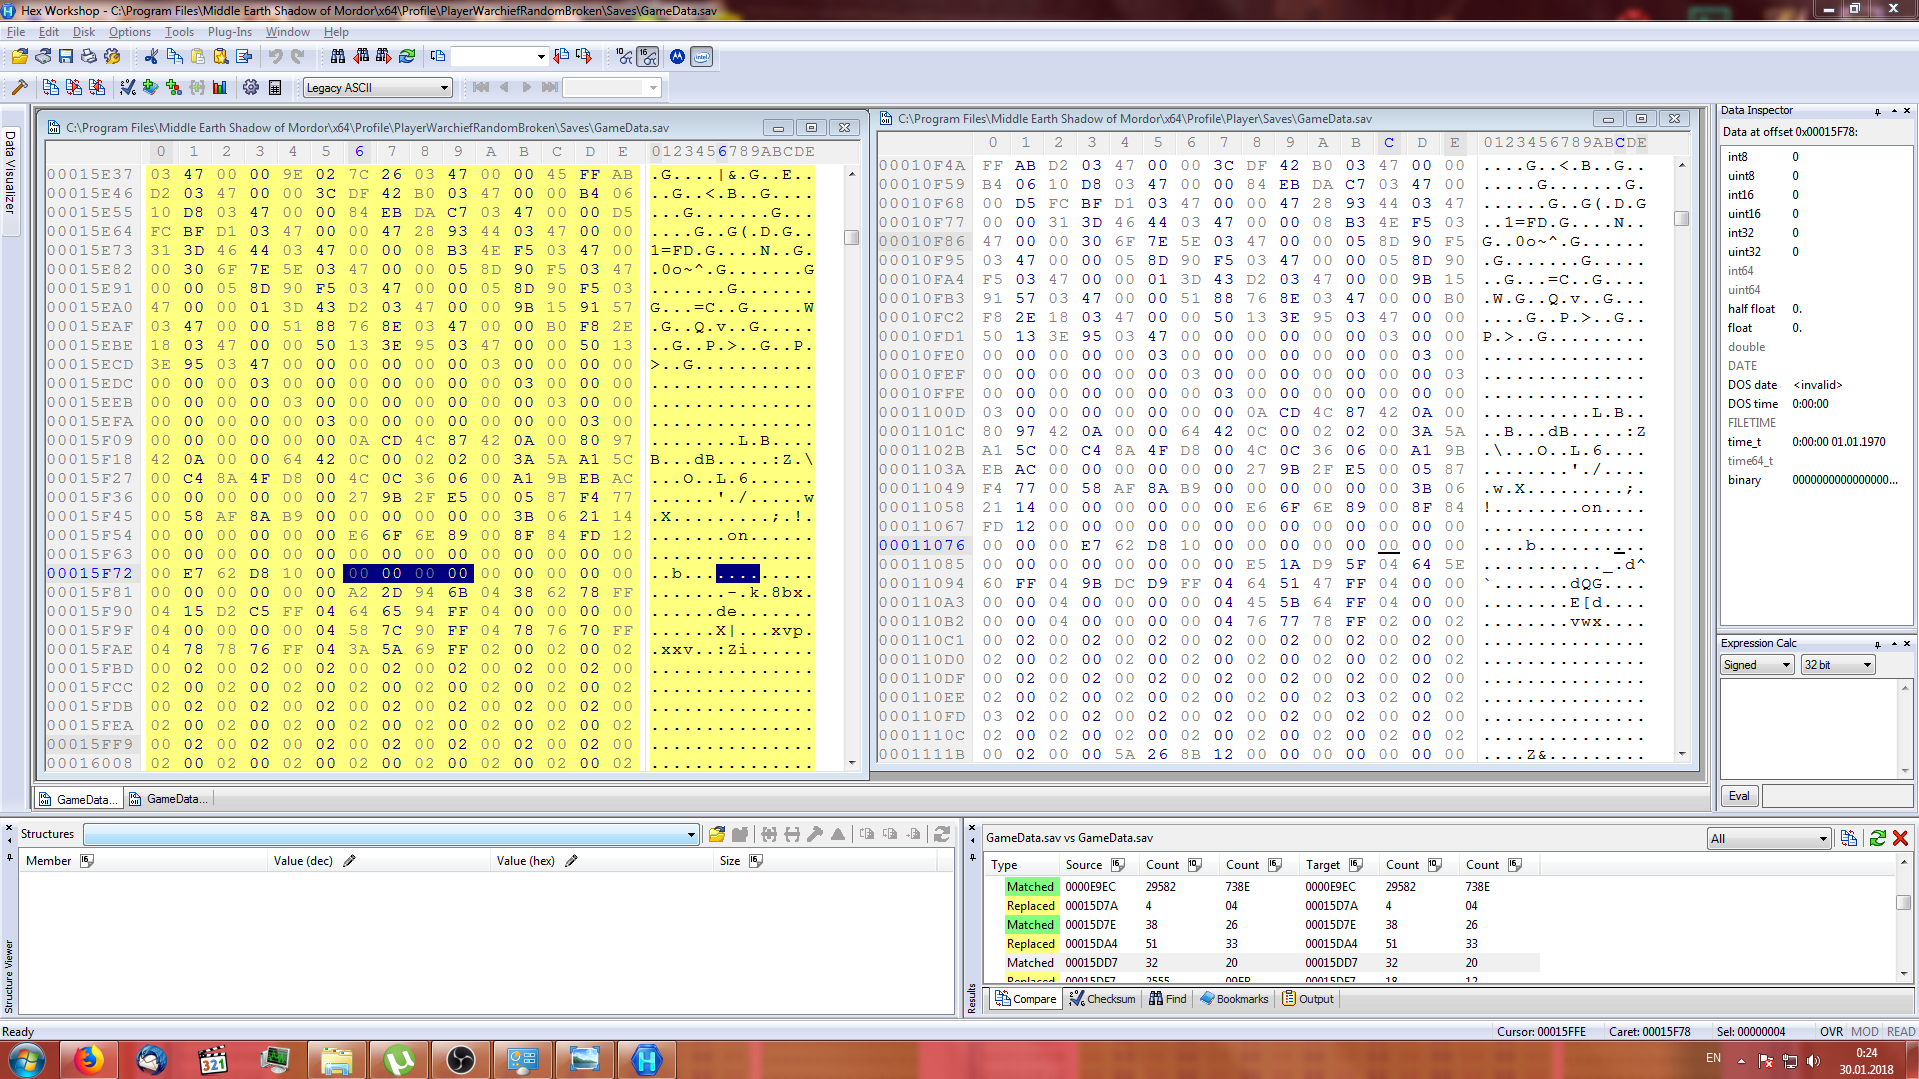Viewport: 1919px width, 1079px height.
Task: Open the Disk menu
Action: pos(84,32)
